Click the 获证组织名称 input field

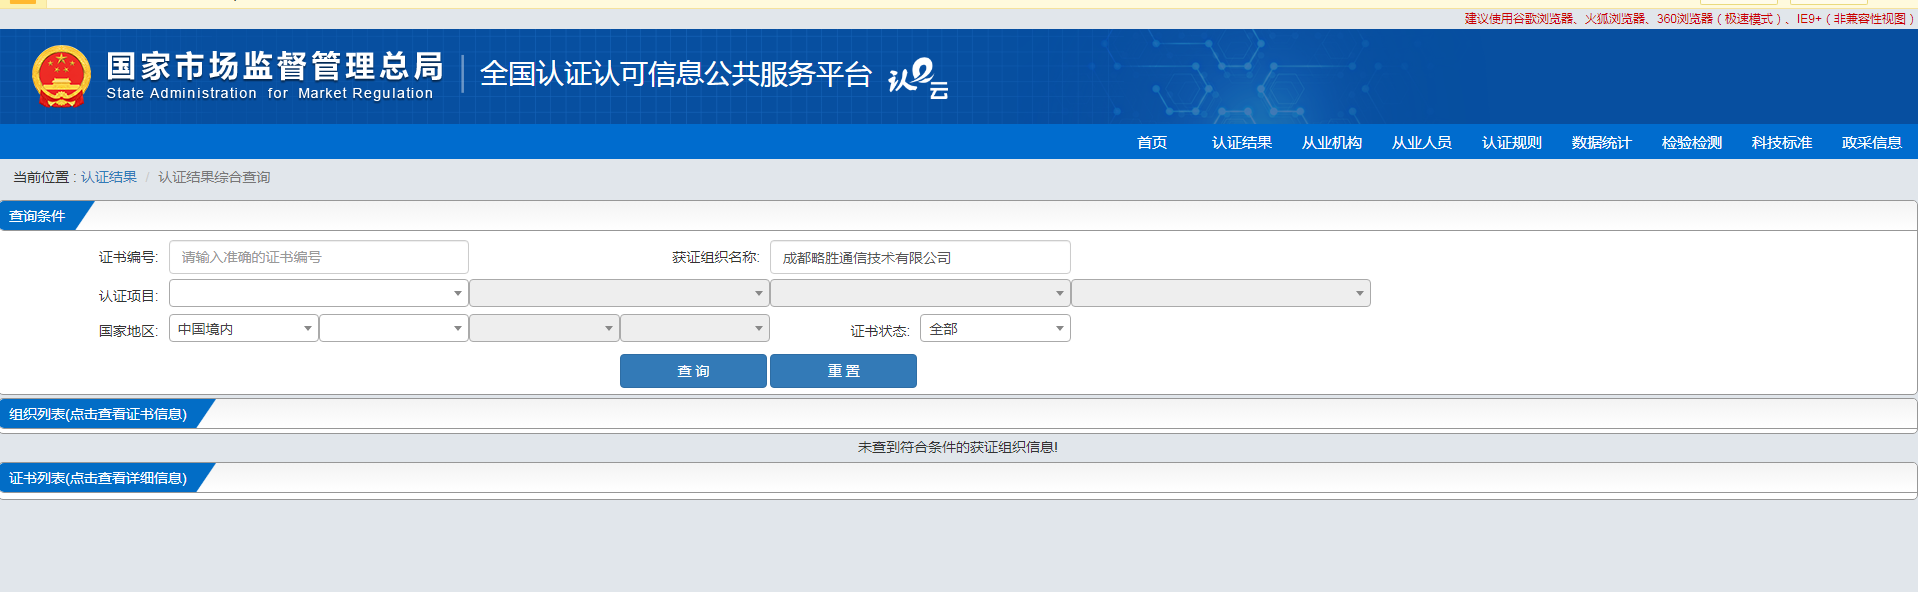920,257
